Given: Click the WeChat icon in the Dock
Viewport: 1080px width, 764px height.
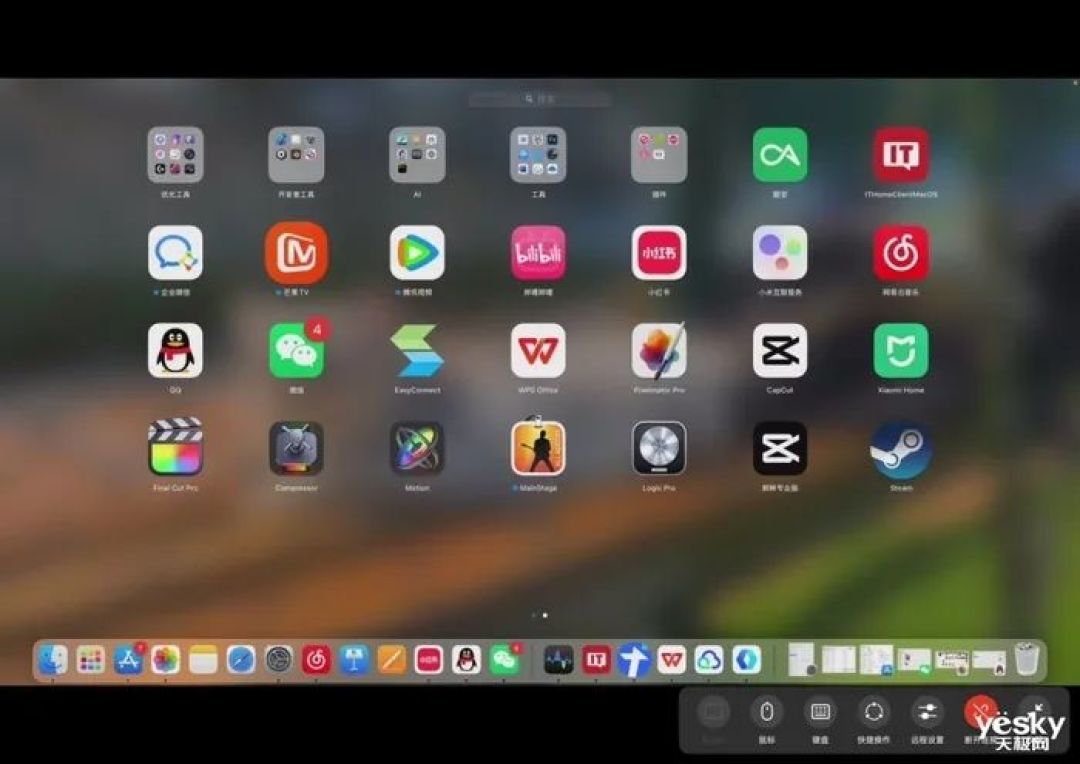Looking at the screenshot, I should [505, 660].
